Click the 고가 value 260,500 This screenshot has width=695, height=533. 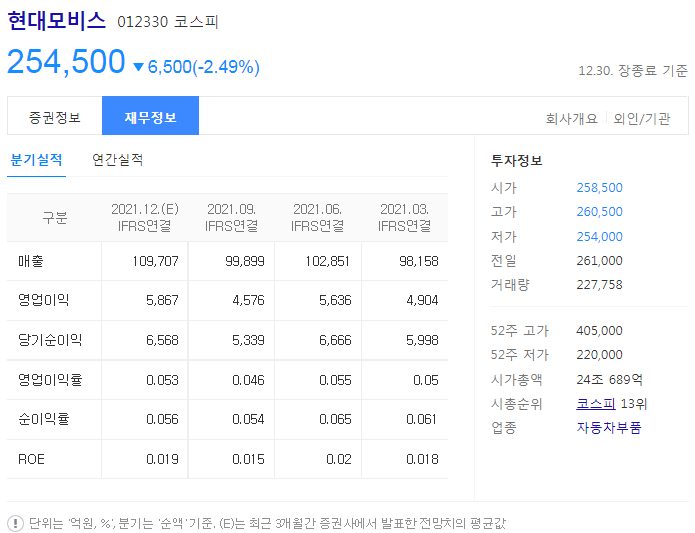pyautogui.click(x=599, y=212)
